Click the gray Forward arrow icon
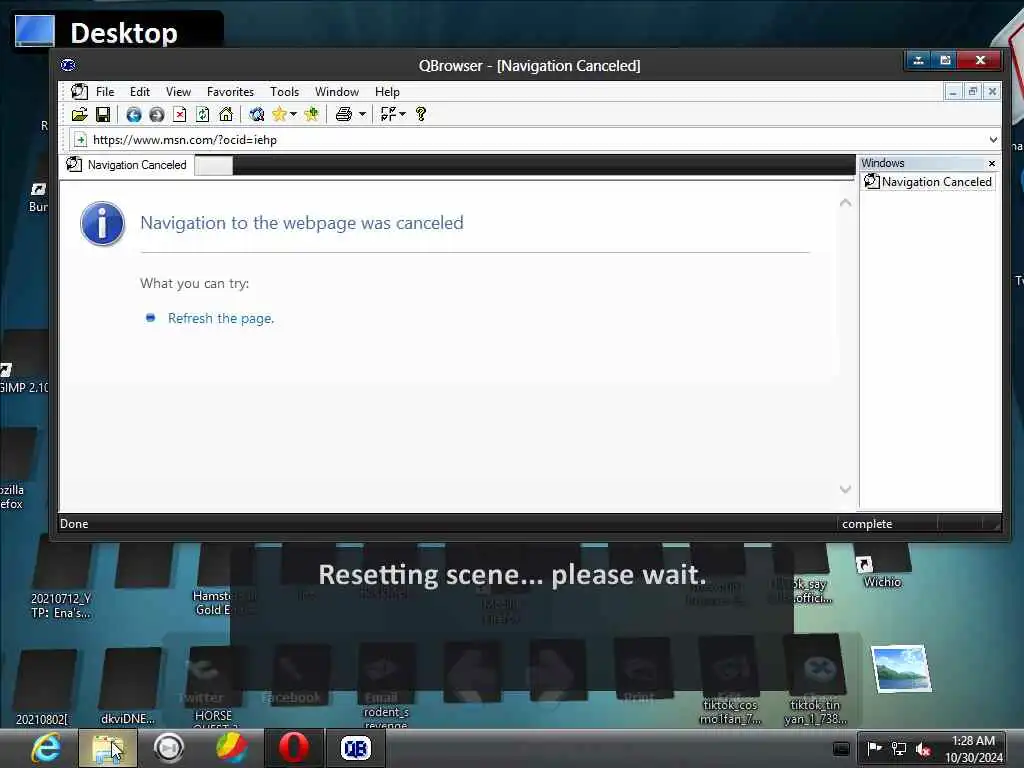The image size is (1024, 768). pos(157,115)
